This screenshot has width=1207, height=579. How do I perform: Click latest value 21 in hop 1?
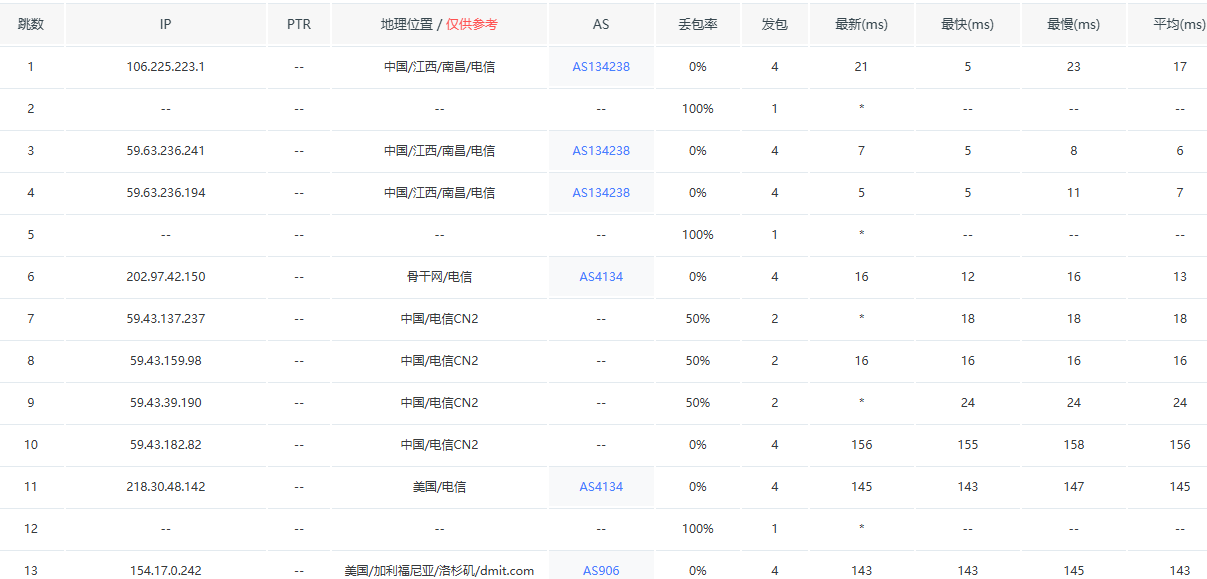pyautogui.click(x=862, y=67)
